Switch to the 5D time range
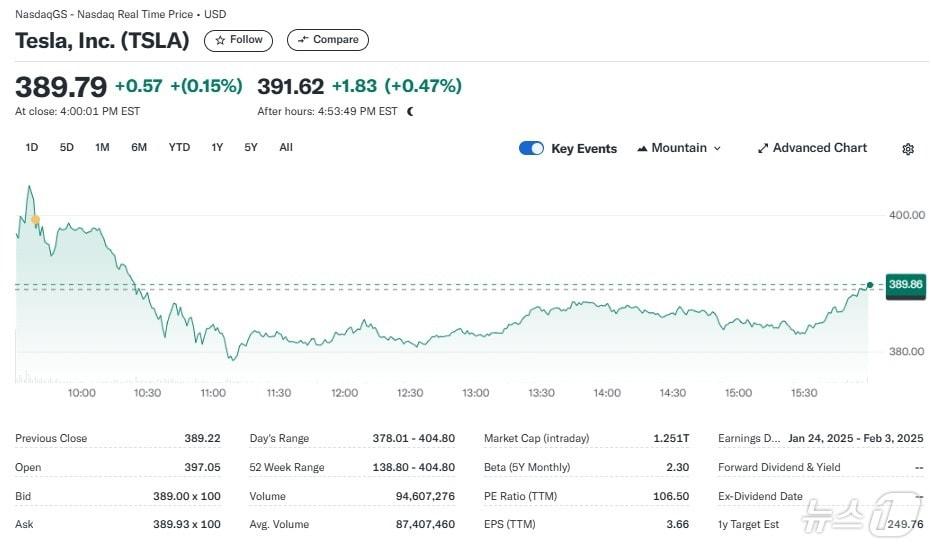931x549 pixels. [67, 147]
